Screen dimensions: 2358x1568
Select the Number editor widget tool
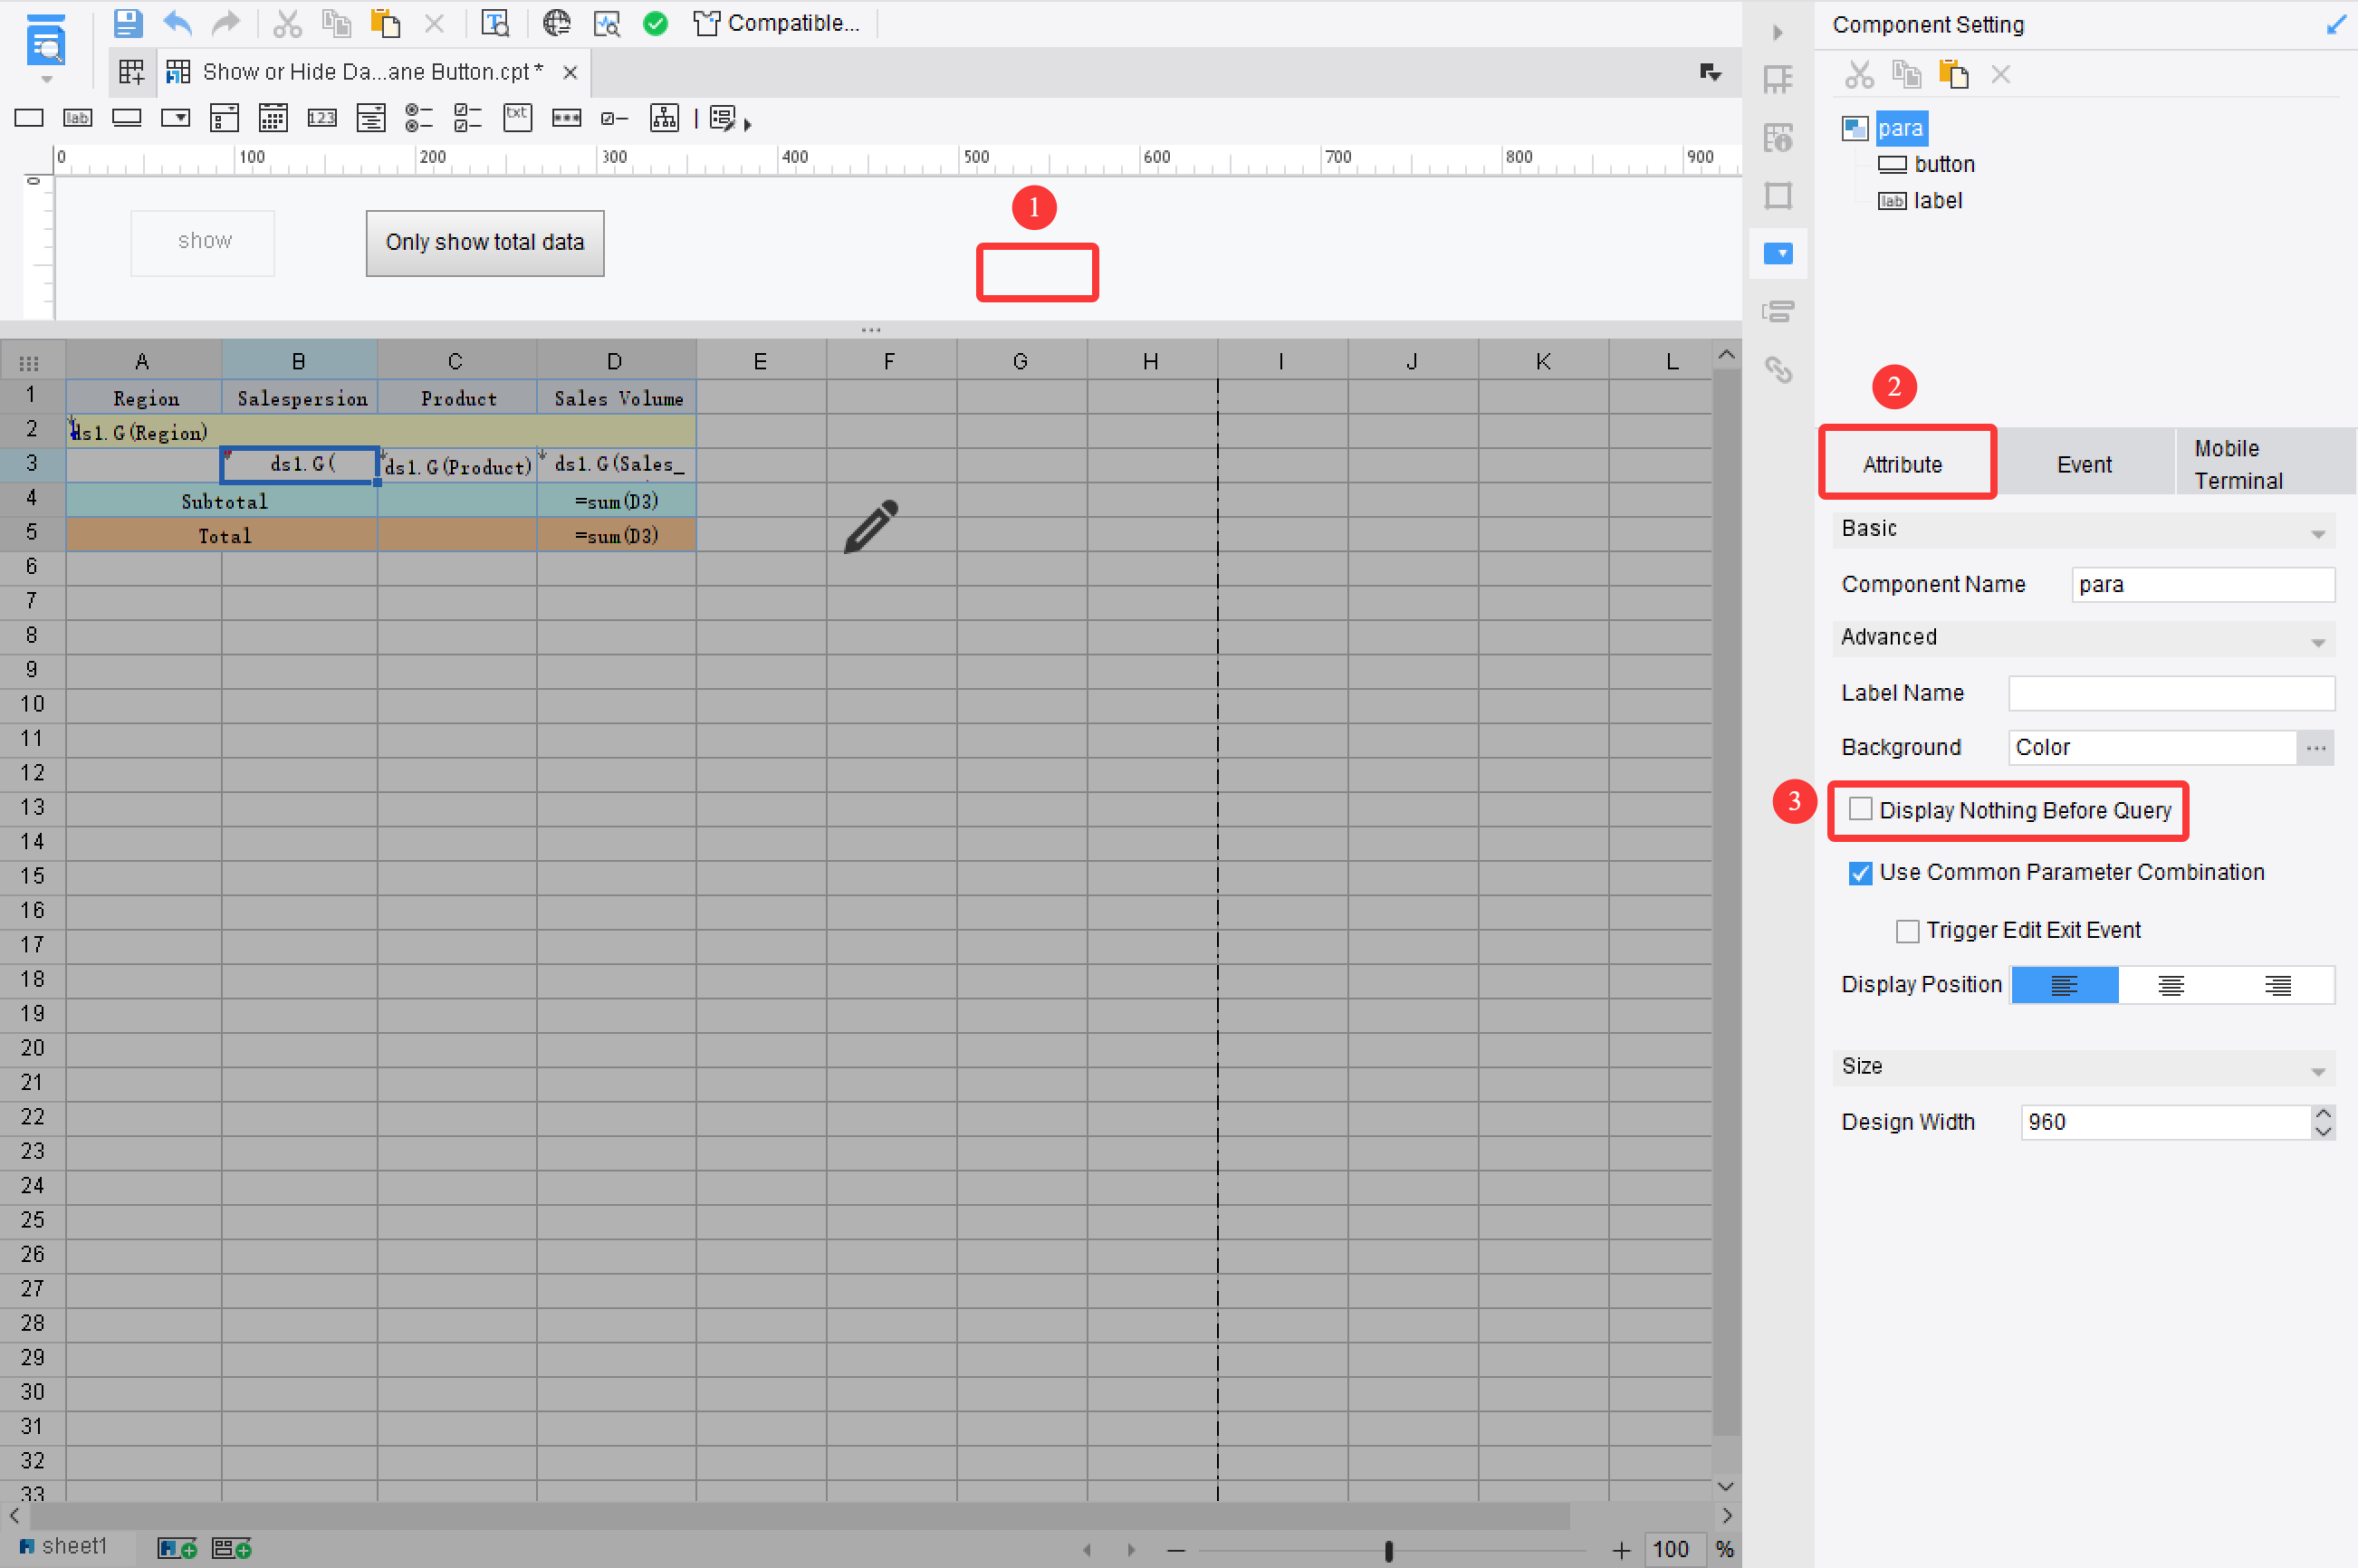tap(322, 118)
